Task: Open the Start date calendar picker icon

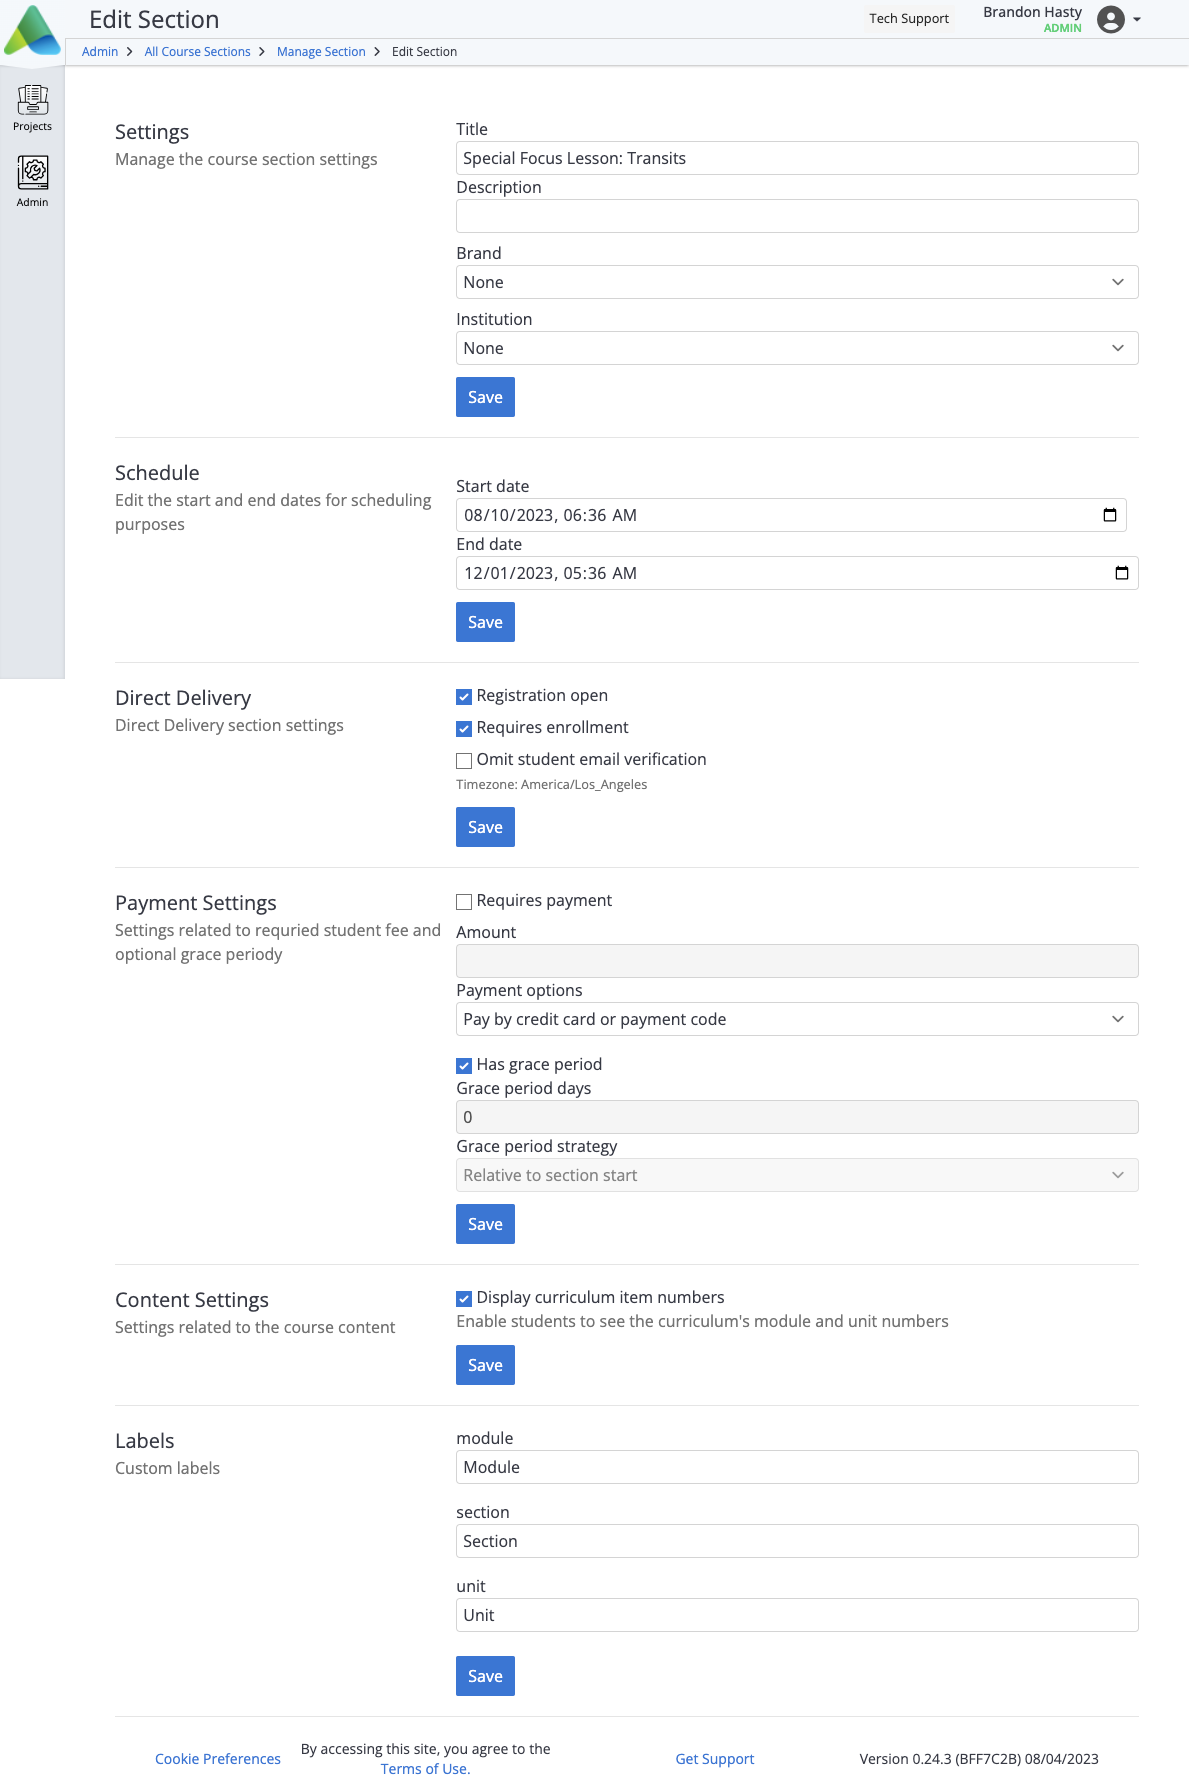Action: point(1109,515)
